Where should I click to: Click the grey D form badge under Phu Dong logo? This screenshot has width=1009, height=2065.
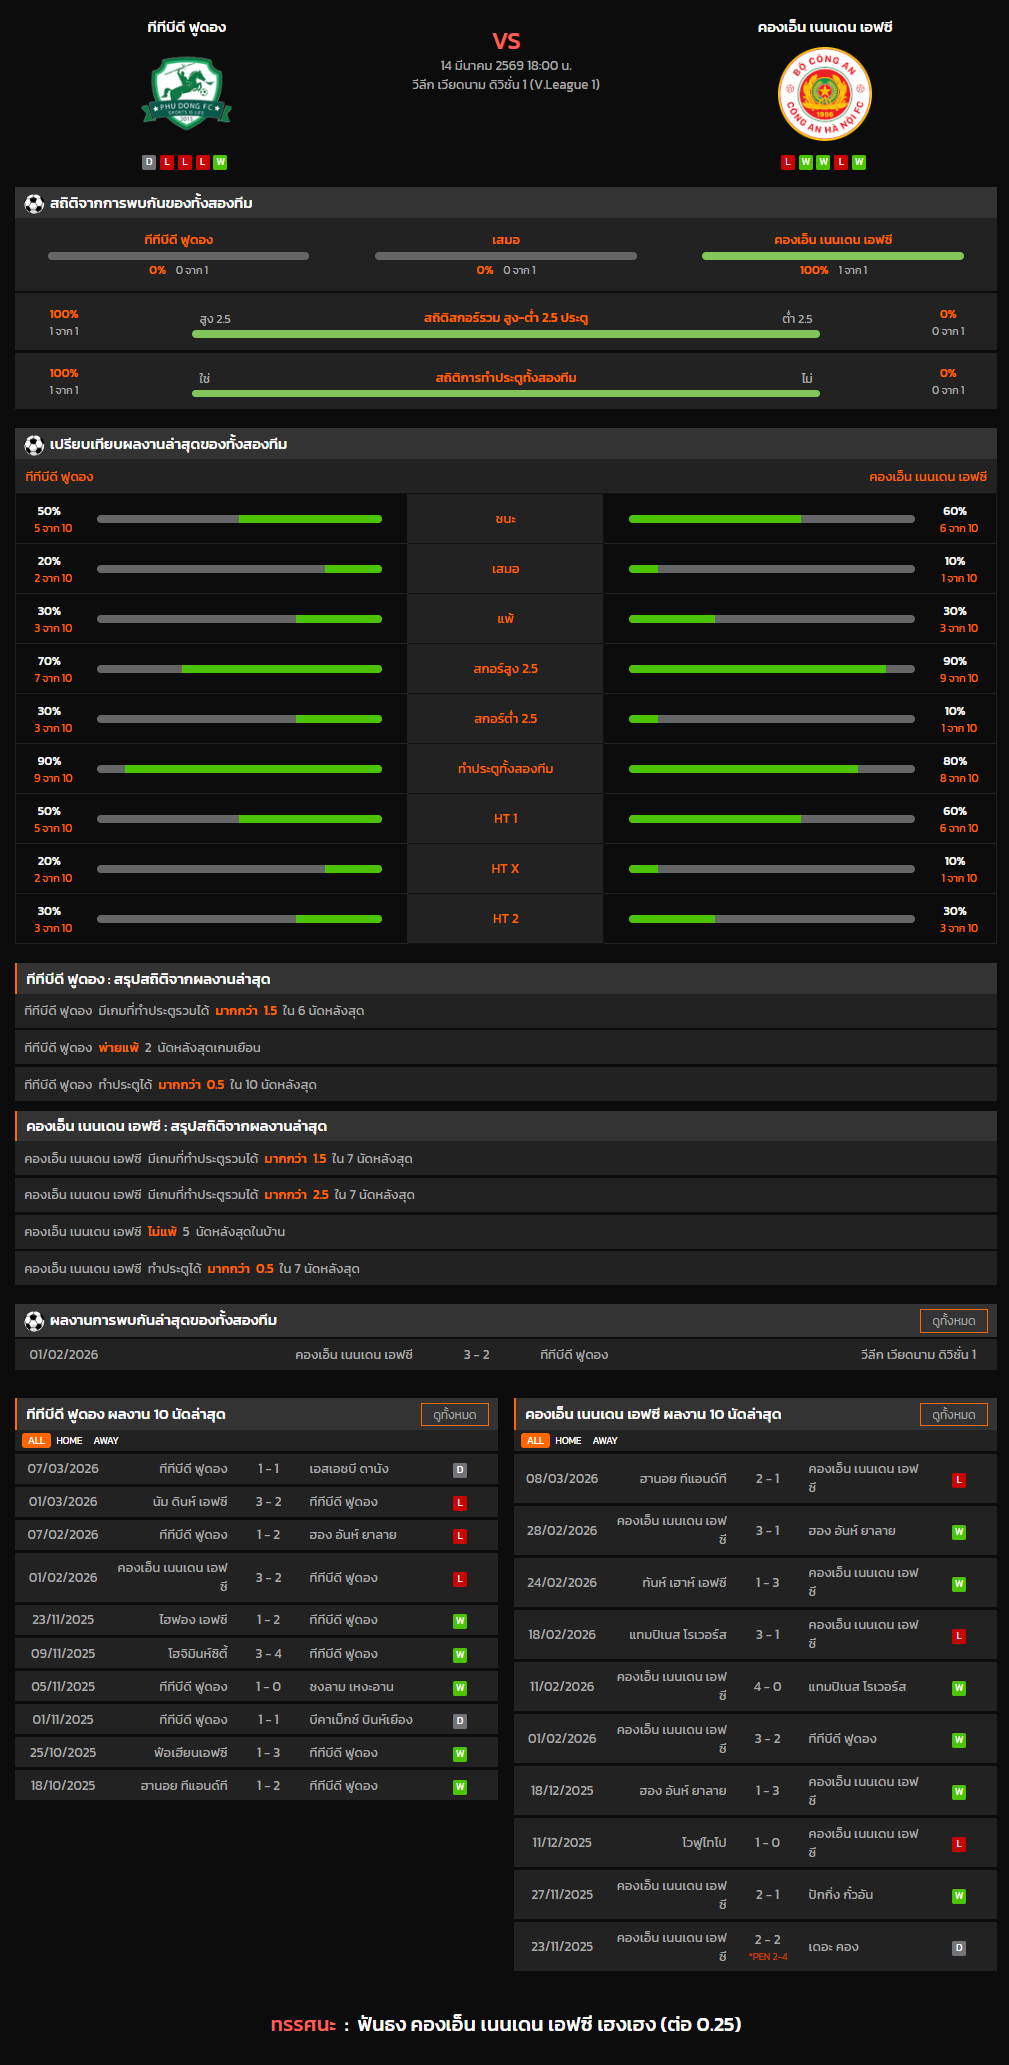(149, 162)
